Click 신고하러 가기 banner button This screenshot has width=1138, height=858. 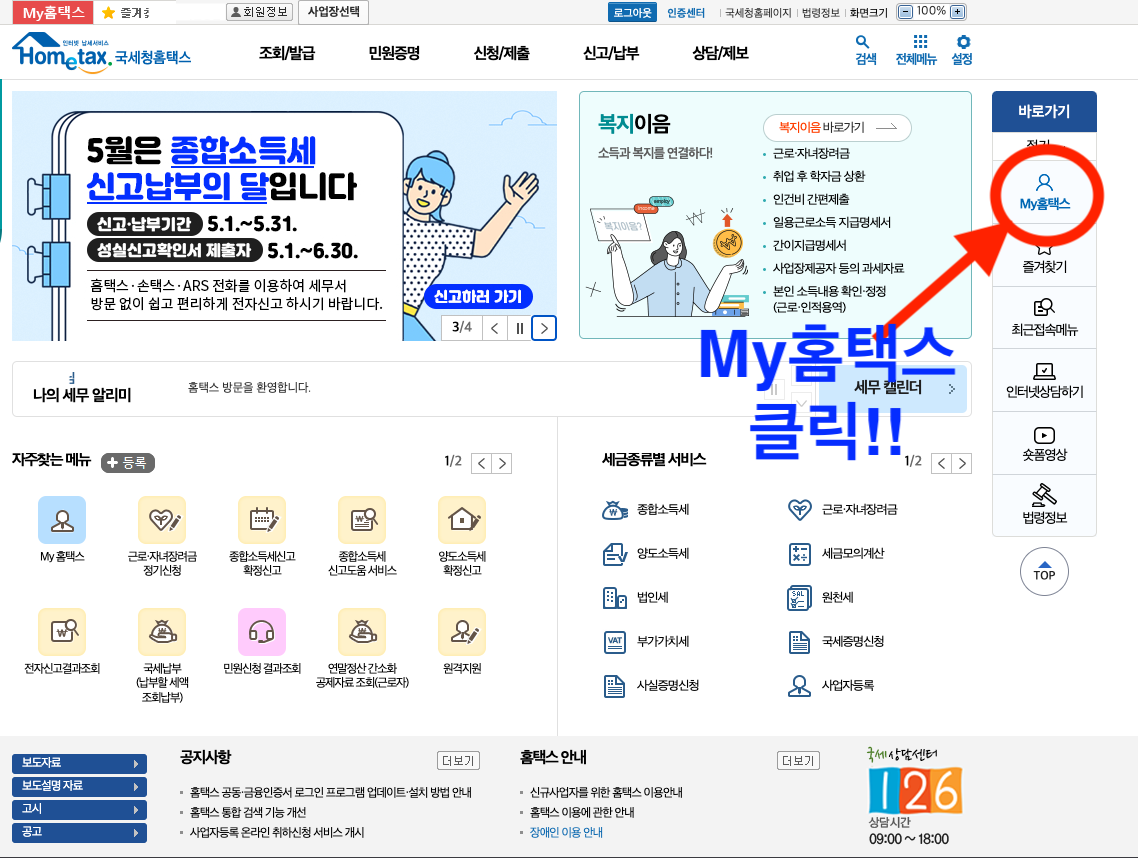point(478,296)
